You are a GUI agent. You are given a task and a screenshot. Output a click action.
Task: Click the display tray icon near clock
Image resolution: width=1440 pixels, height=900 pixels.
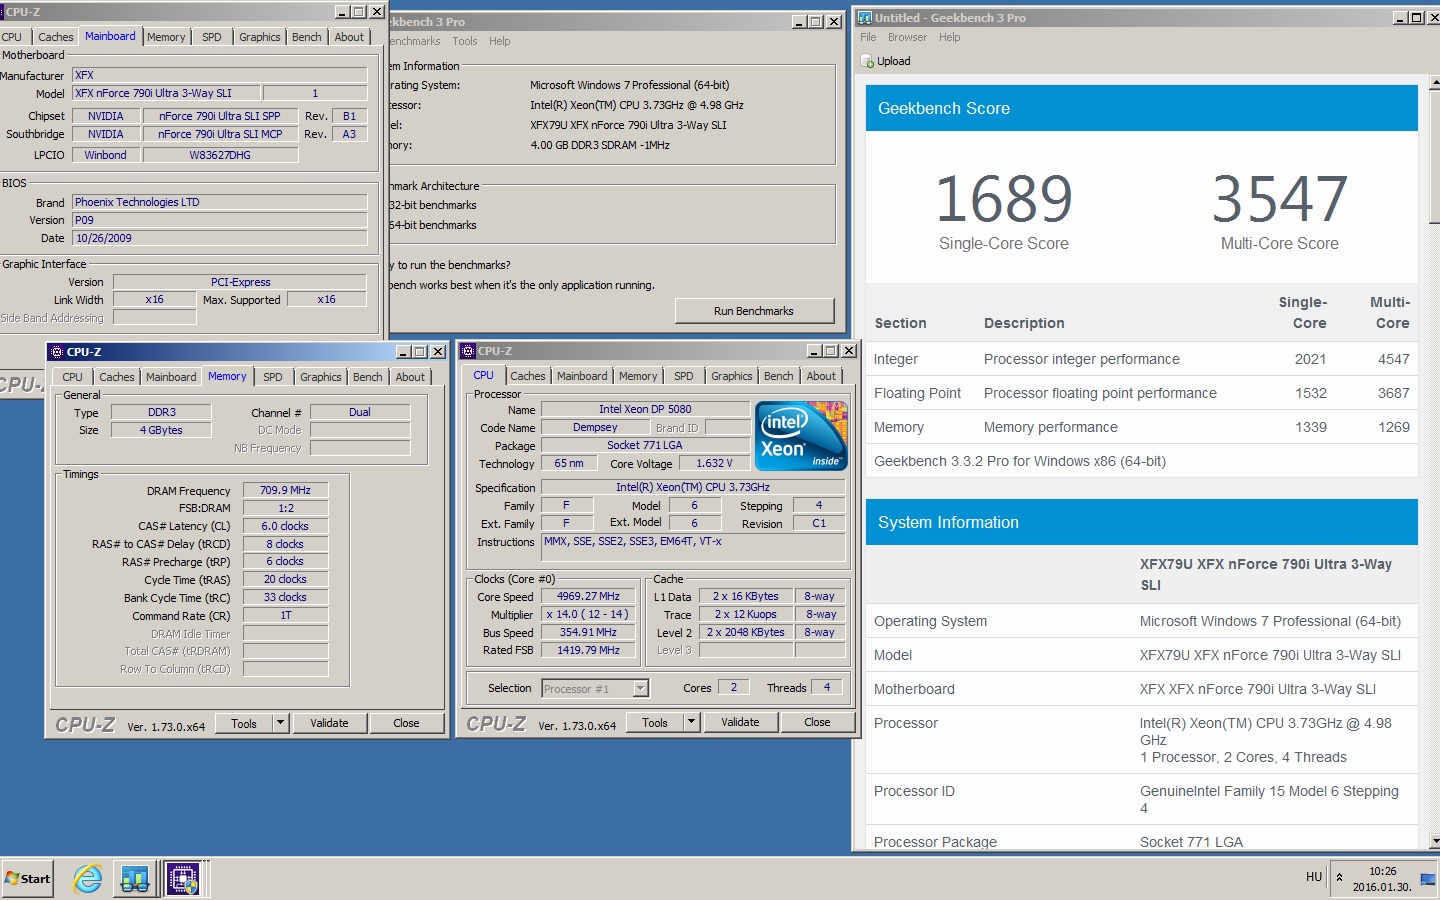click(1427, 879)
